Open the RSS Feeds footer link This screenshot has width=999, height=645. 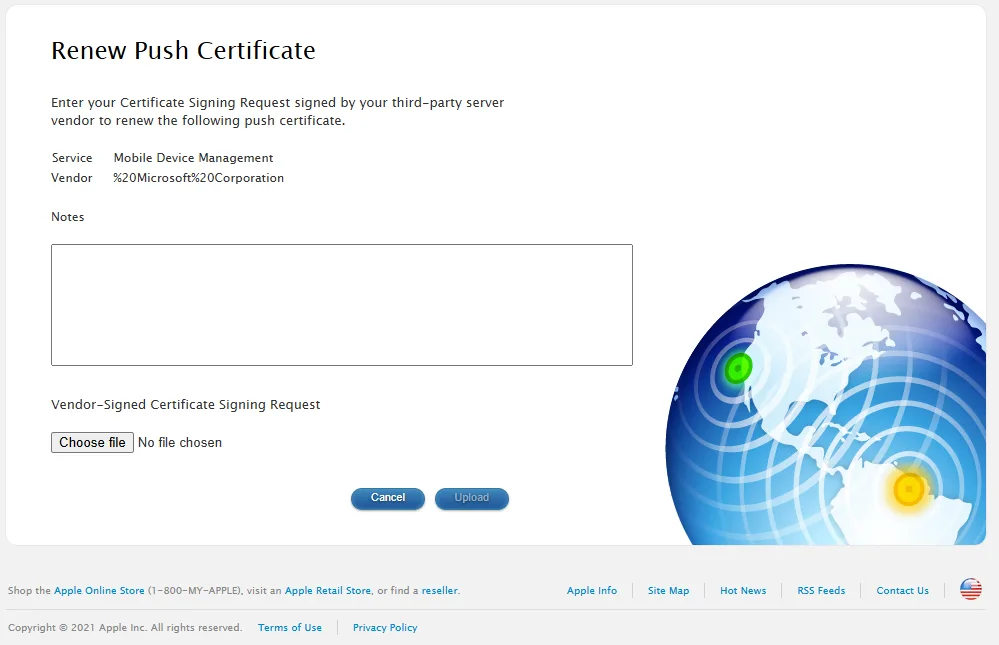coord(821,591)
